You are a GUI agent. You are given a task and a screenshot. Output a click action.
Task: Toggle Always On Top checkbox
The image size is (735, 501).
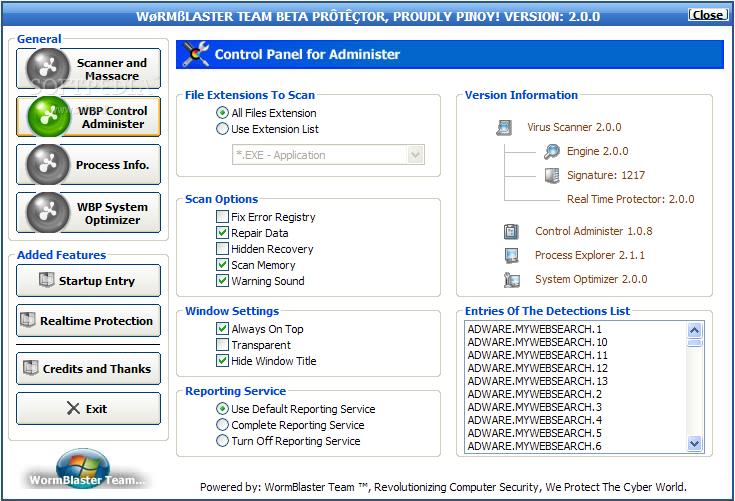(222, 329)
